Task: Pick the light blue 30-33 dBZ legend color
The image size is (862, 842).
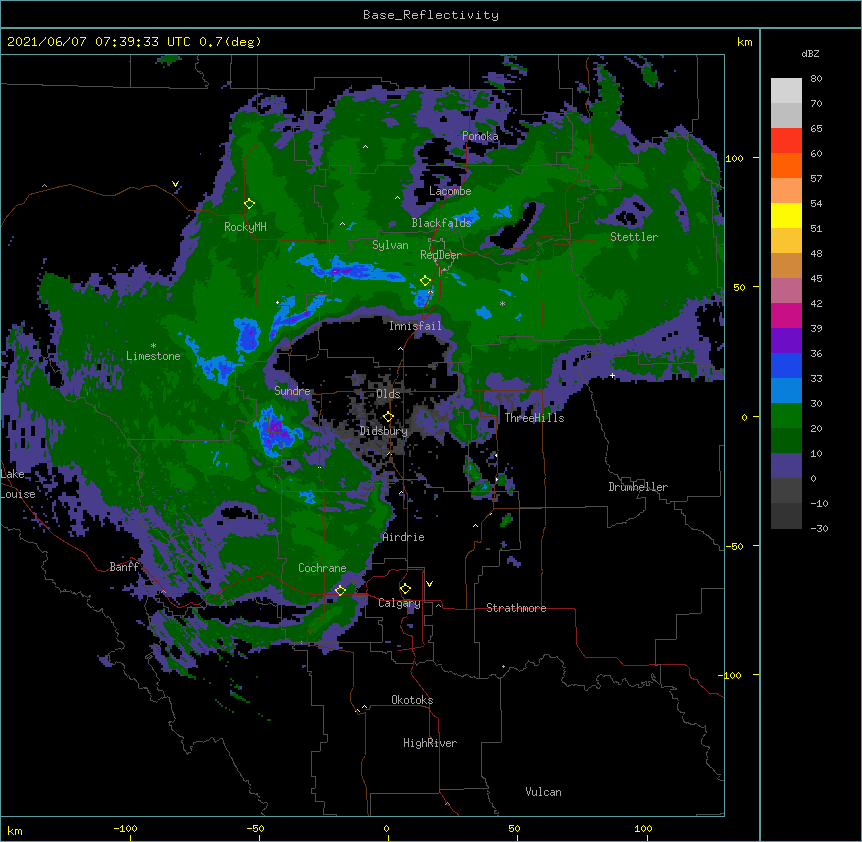Action: (786, 390)
